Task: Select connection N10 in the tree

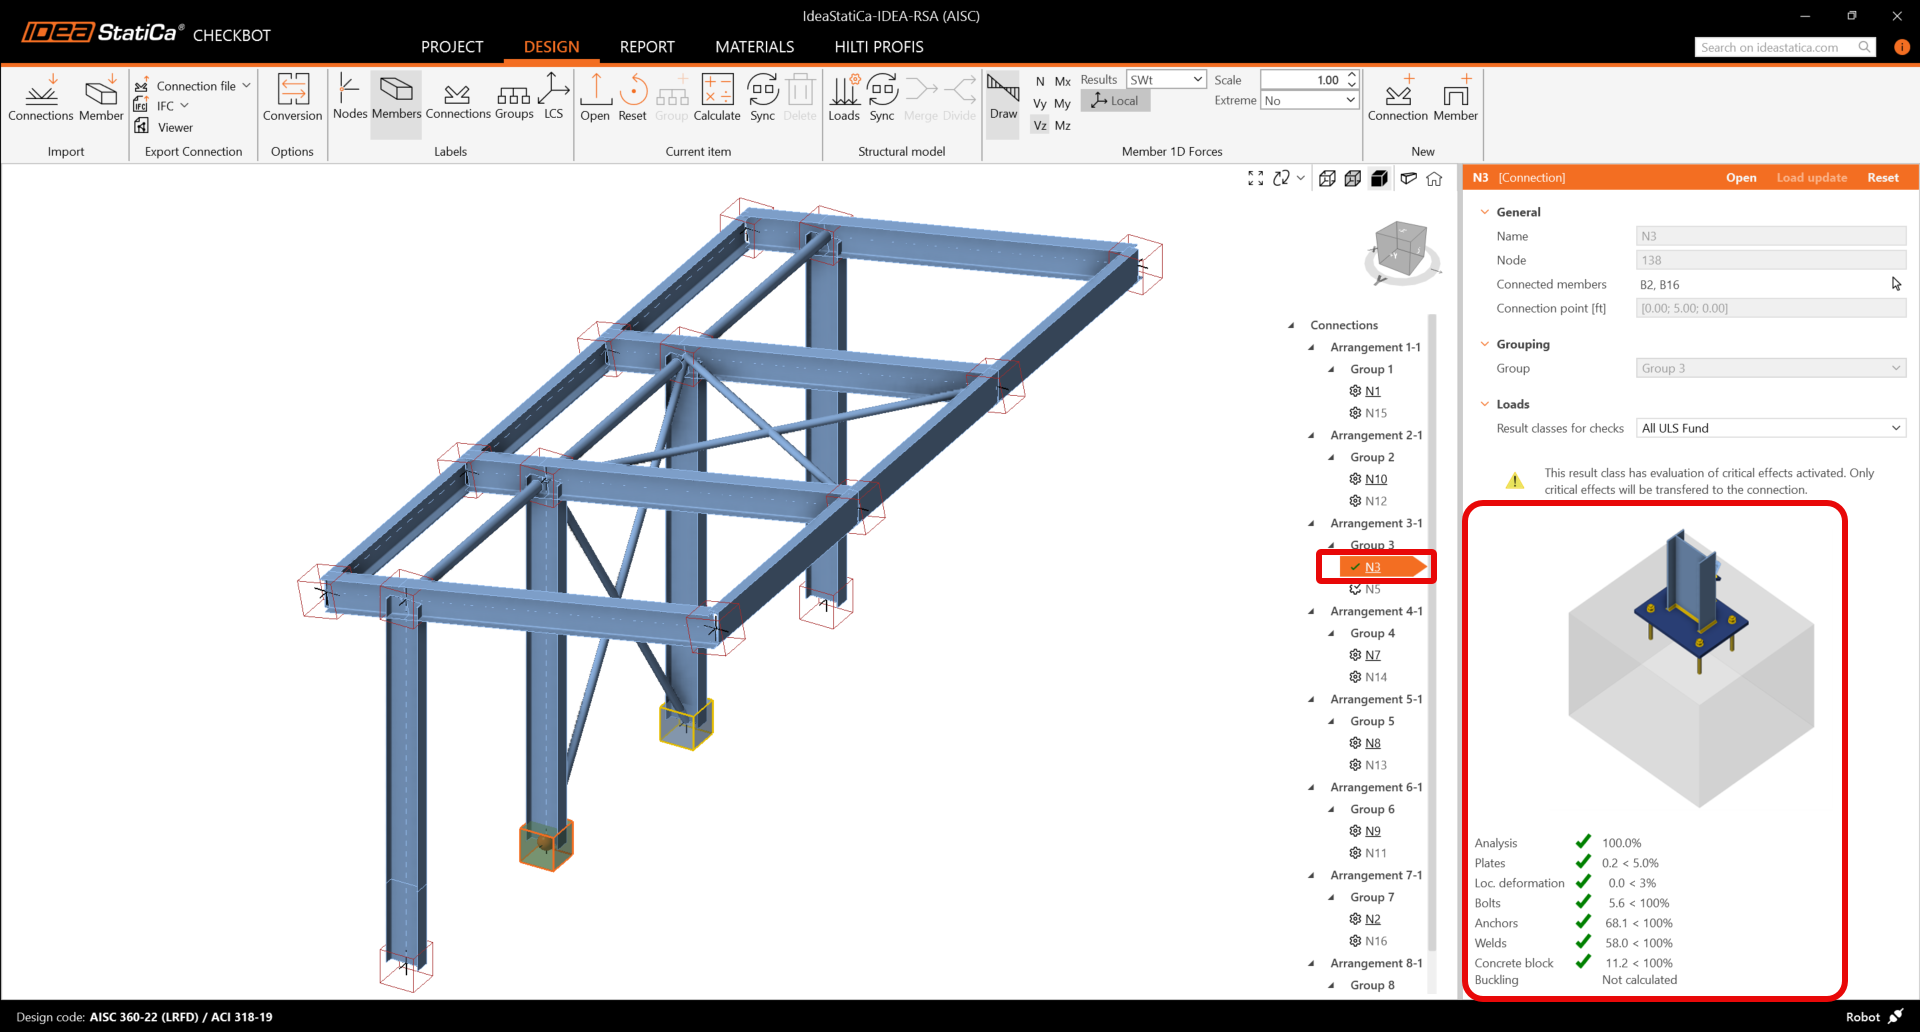Action: tap(1375, 479)
